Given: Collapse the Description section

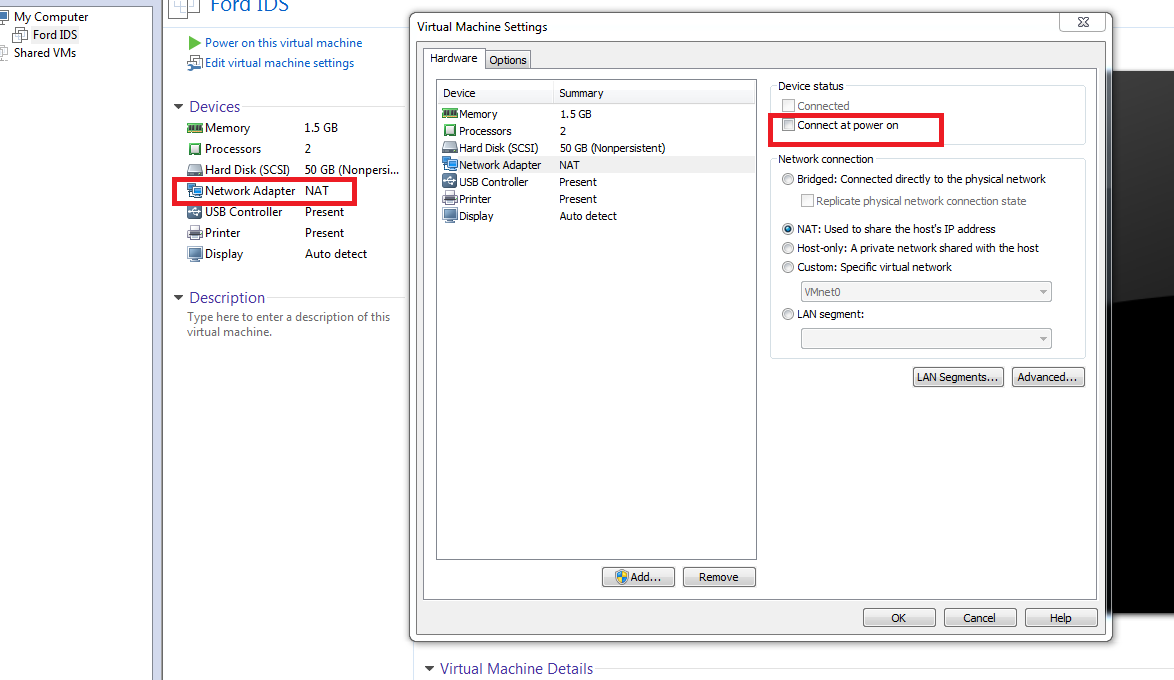Looking at the screenshot, I should (x=178, y=297).
